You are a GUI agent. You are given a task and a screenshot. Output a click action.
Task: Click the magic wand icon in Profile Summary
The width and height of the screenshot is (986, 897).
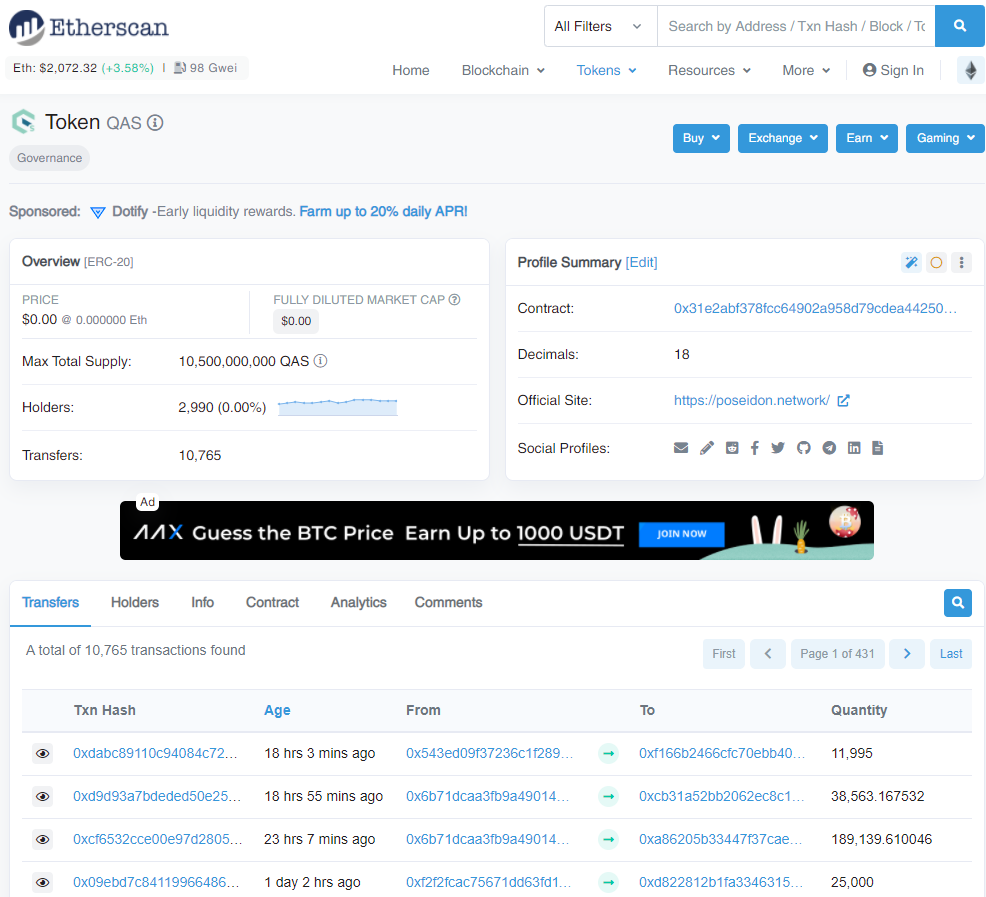coord(911,262)
